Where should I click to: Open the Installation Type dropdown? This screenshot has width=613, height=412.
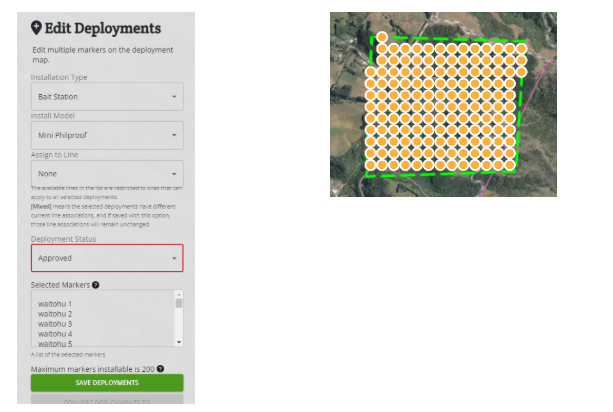107,96
